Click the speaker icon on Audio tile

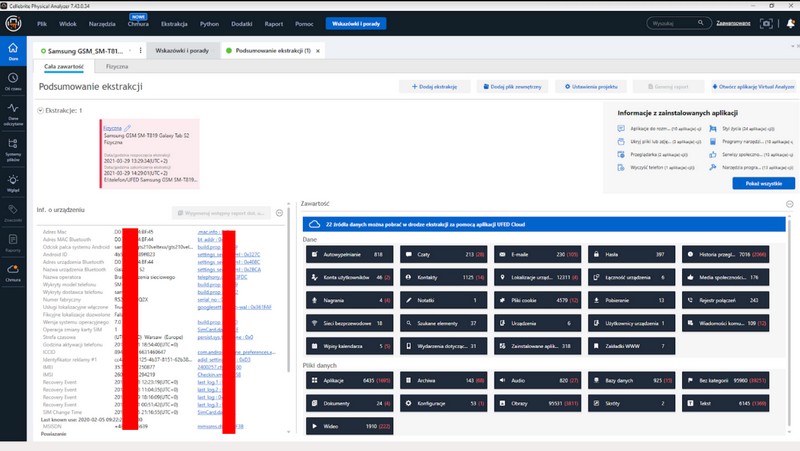click(502, 380)
